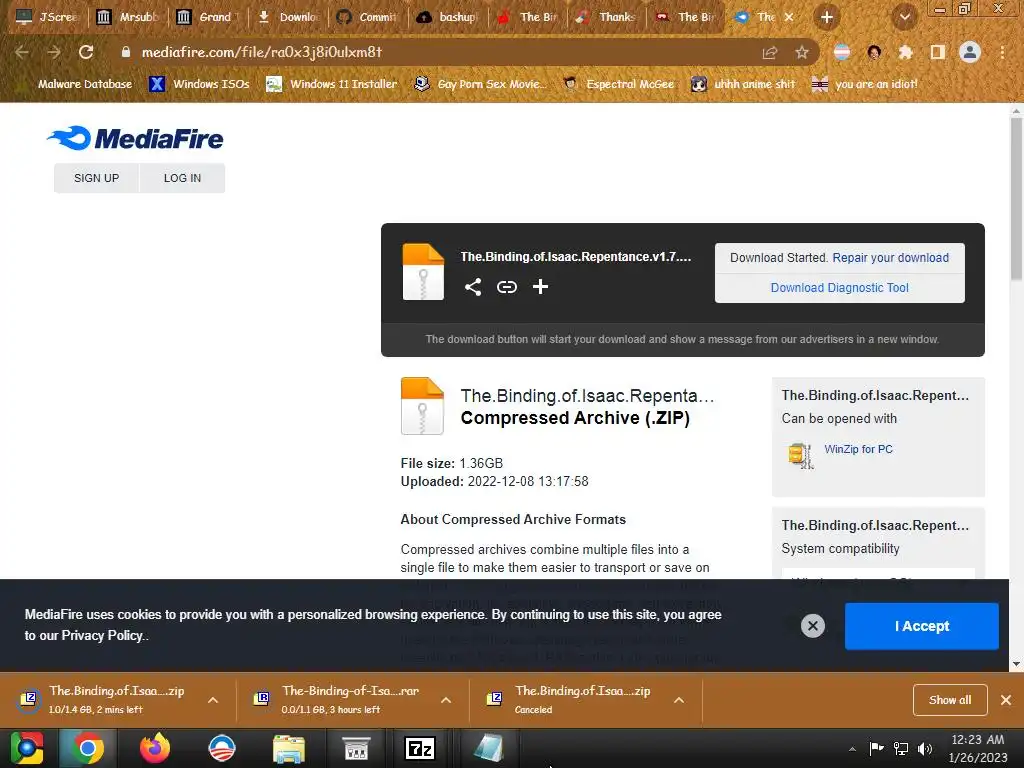Click Repair your download link
The width and height of the screenshot is (1024, 768).
point(890,257)
